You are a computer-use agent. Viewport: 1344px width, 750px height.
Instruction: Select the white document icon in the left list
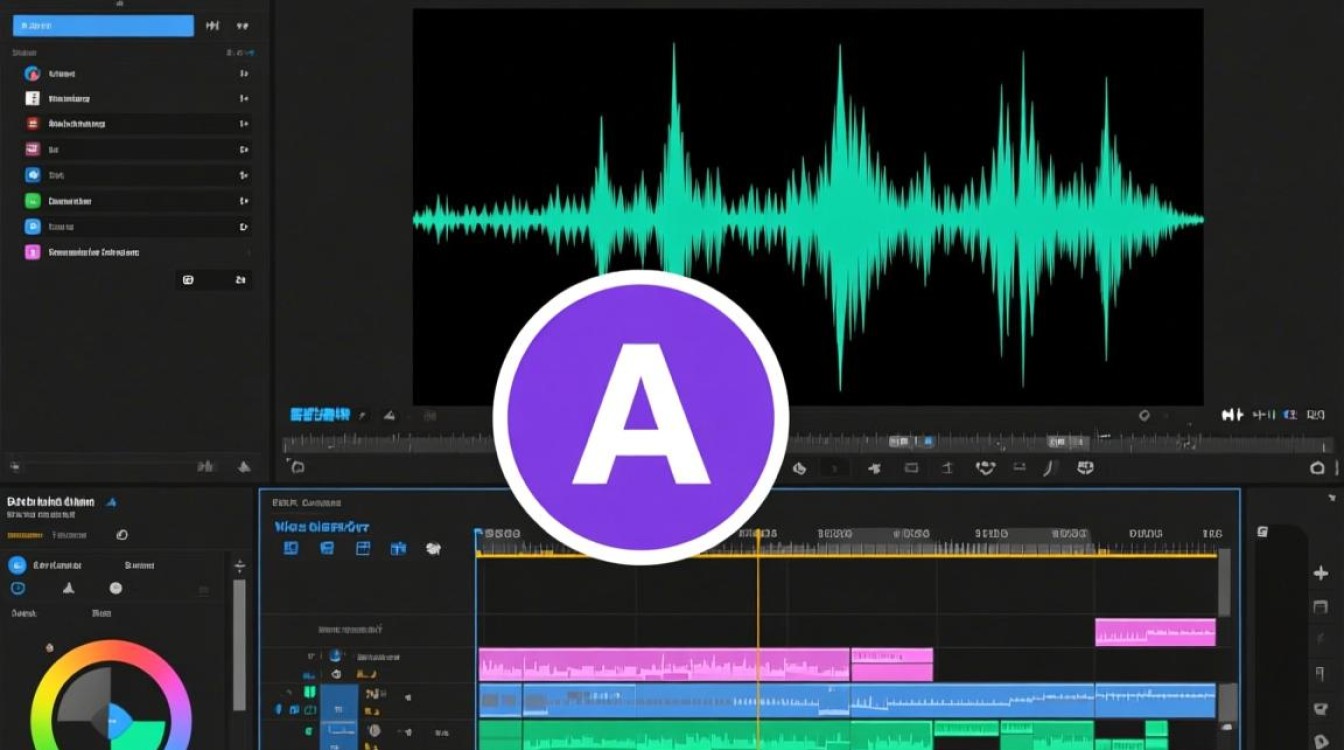click(32, 99)
